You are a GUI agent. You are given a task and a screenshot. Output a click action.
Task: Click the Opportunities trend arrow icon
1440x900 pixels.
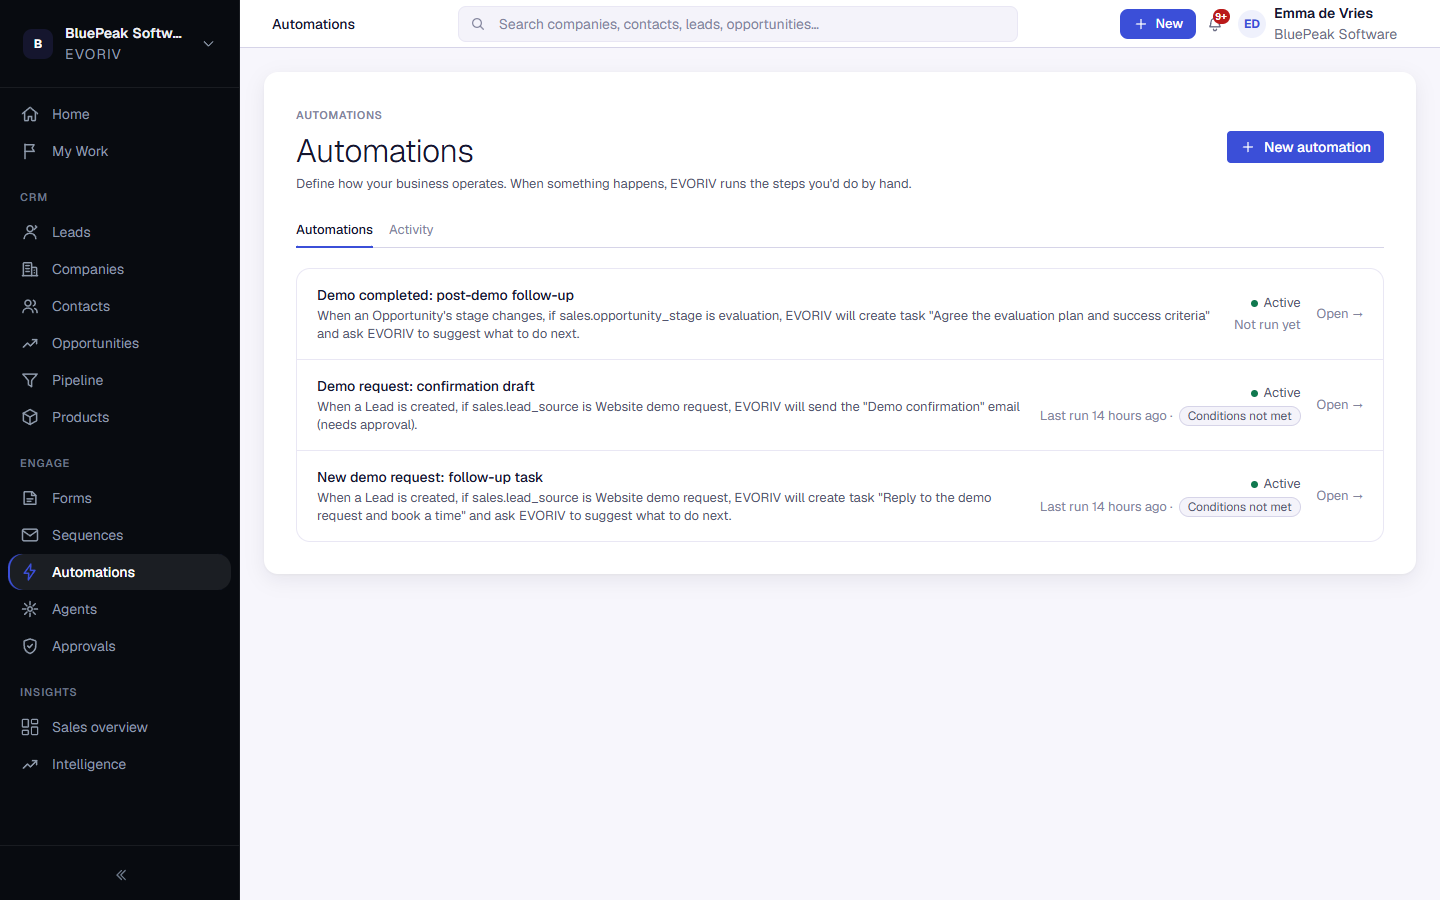coord(30,343)
